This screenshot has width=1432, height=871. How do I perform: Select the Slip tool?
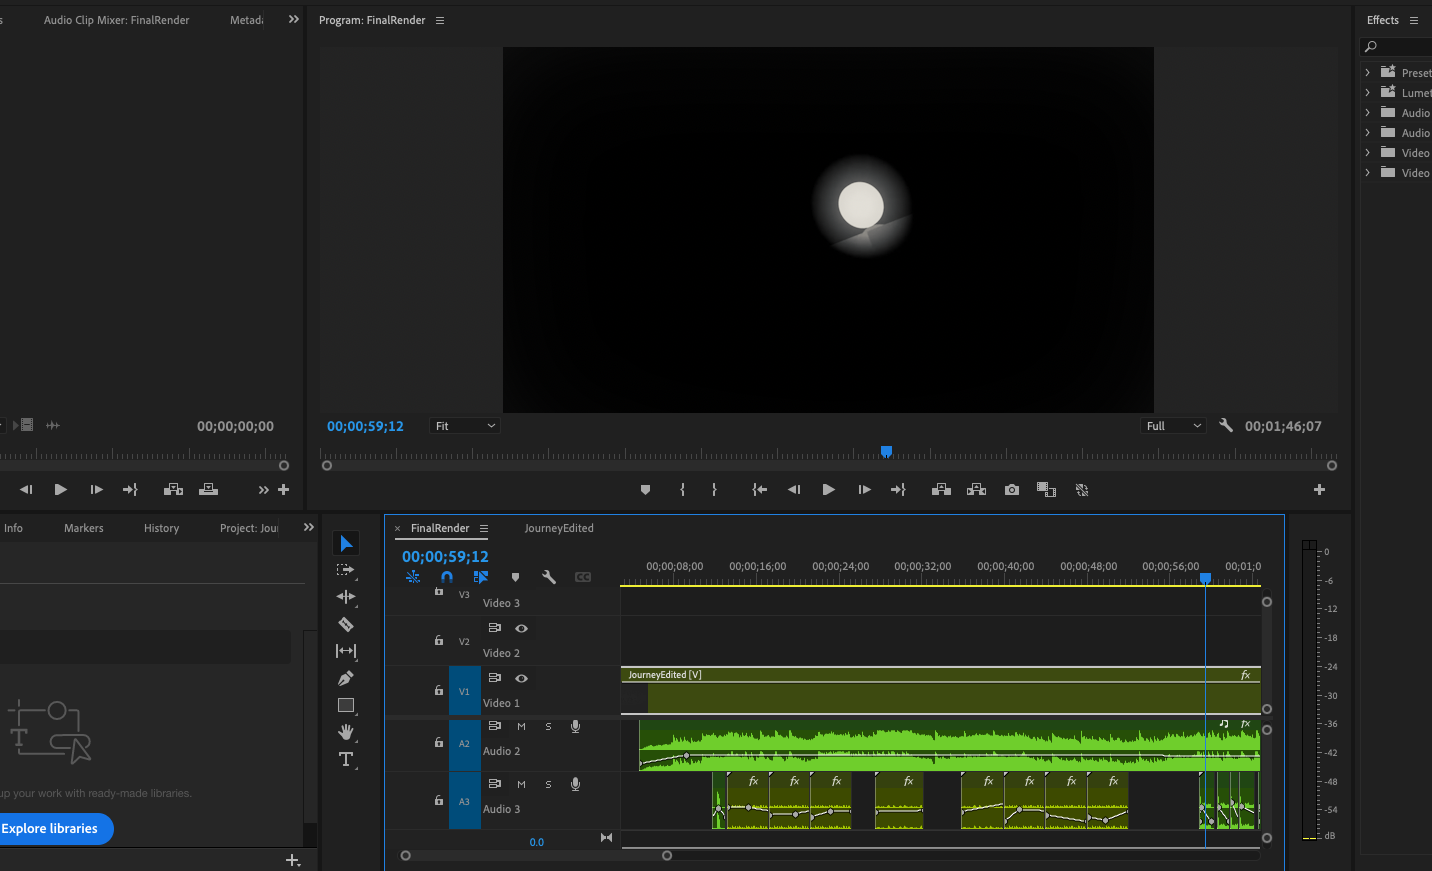click(x=346, y=651)
